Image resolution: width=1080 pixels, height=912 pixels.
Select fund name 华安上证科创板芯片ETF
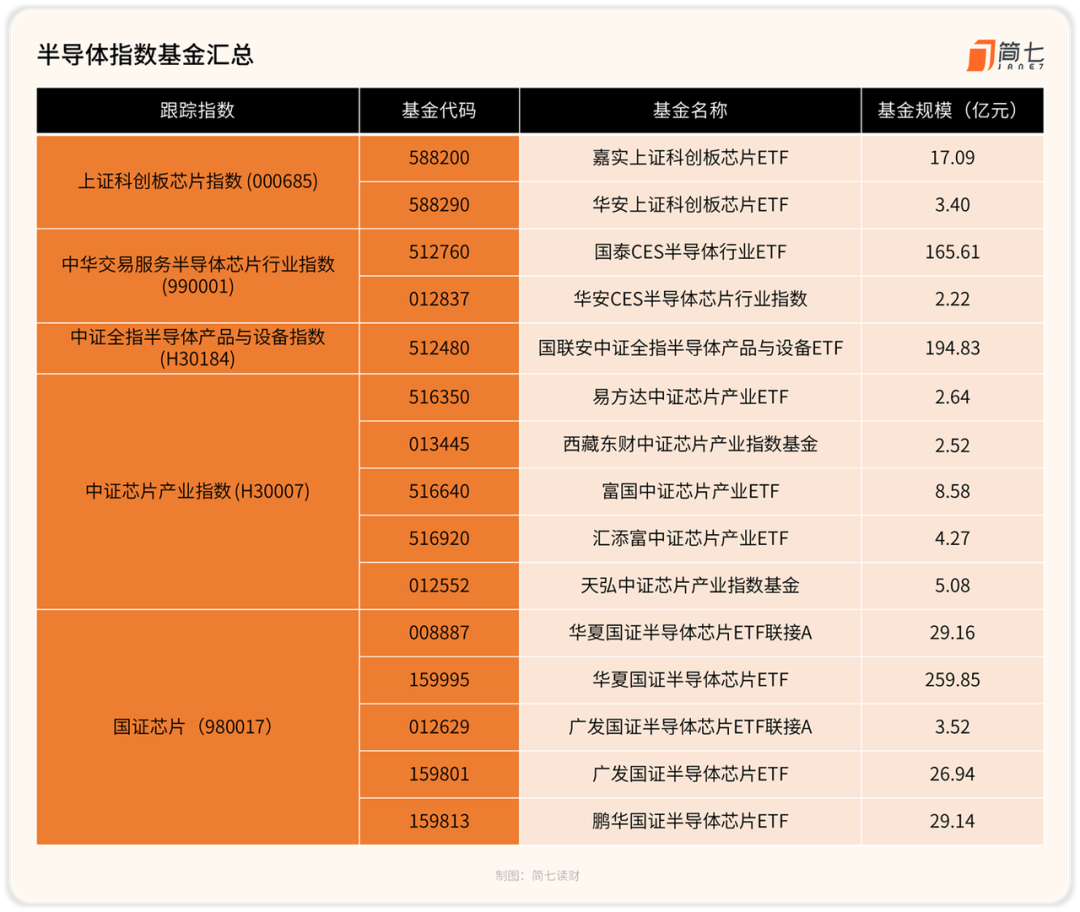[690, 205]
